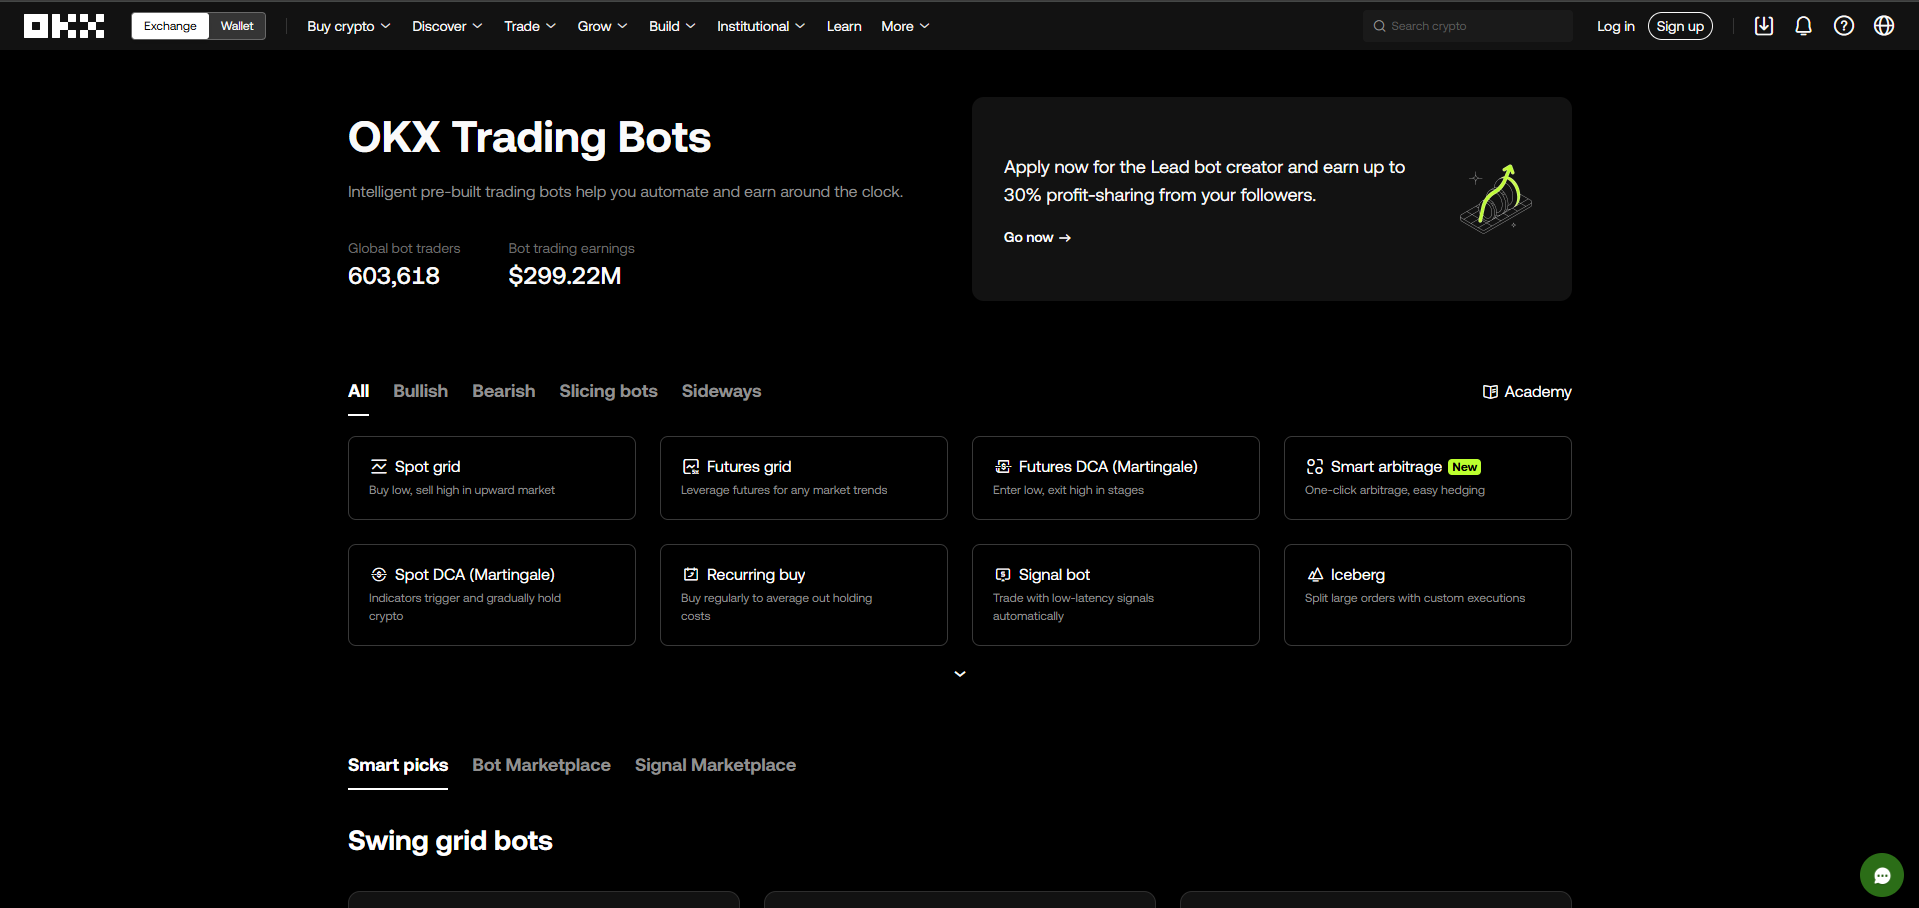Viewport: 1919px width, 908px height.
Task: Open the Iceberg bot title
Action: [x=1358, y=575]
